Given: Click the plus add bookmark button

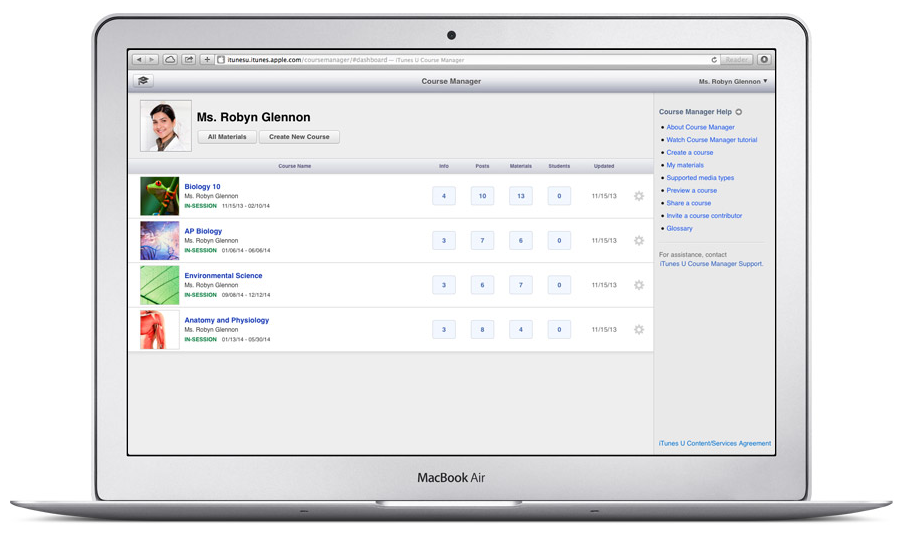Looking at the screenshot, I should (x=207, y=60).
